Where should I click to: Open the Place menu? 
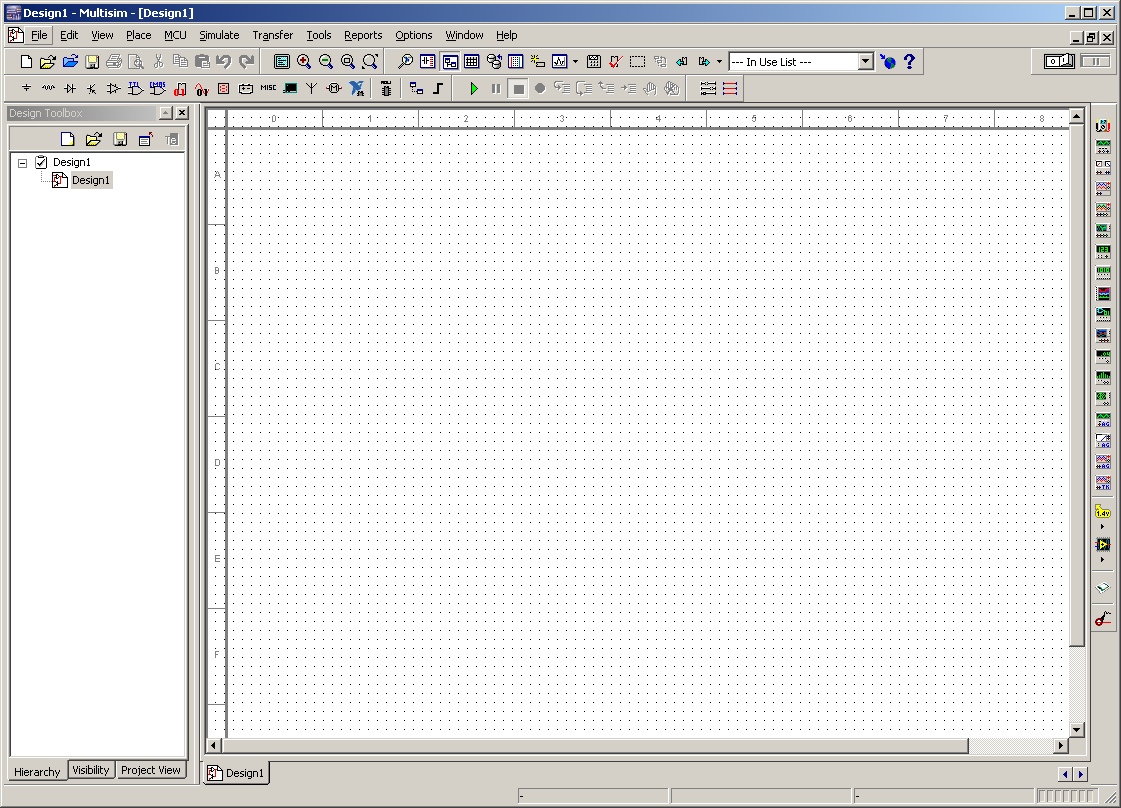point(139,35)
